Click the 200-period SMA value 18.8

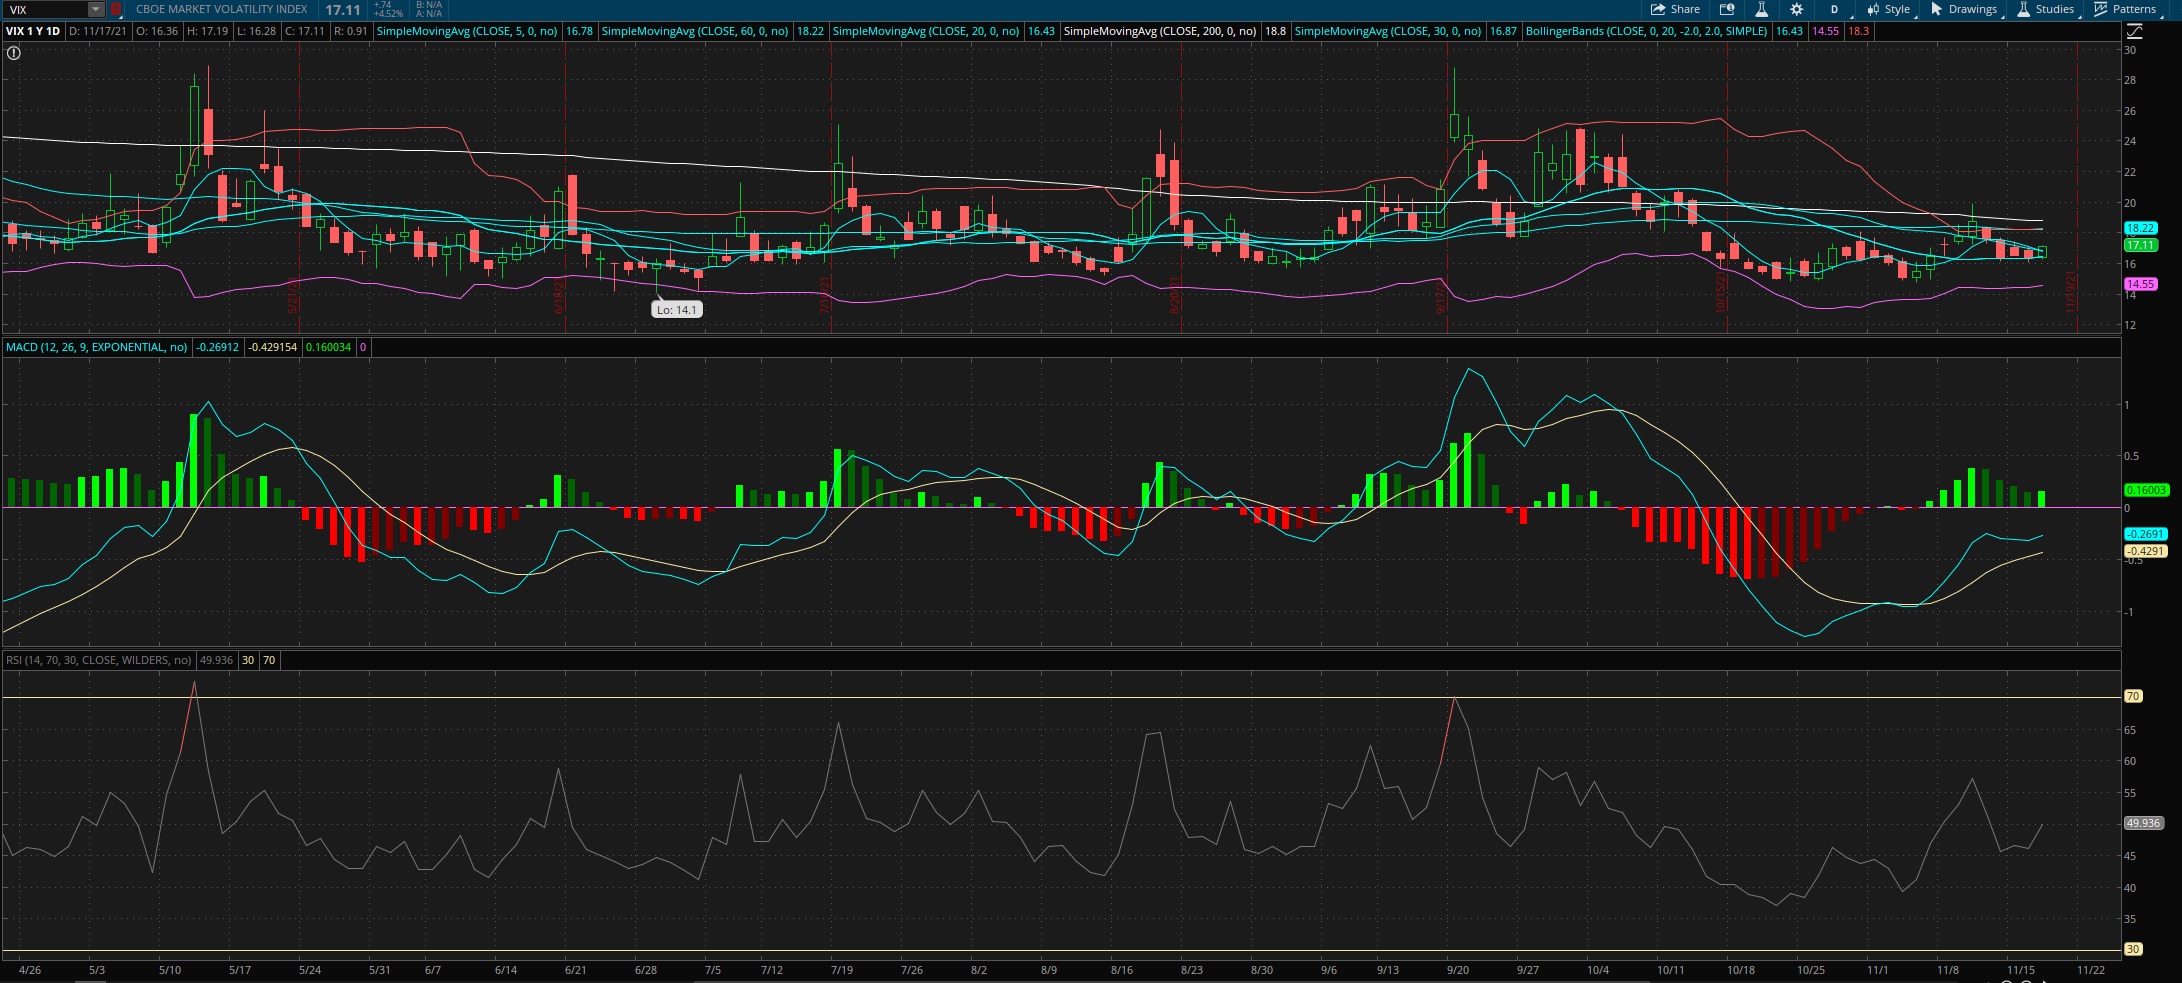coord(1275,31)
